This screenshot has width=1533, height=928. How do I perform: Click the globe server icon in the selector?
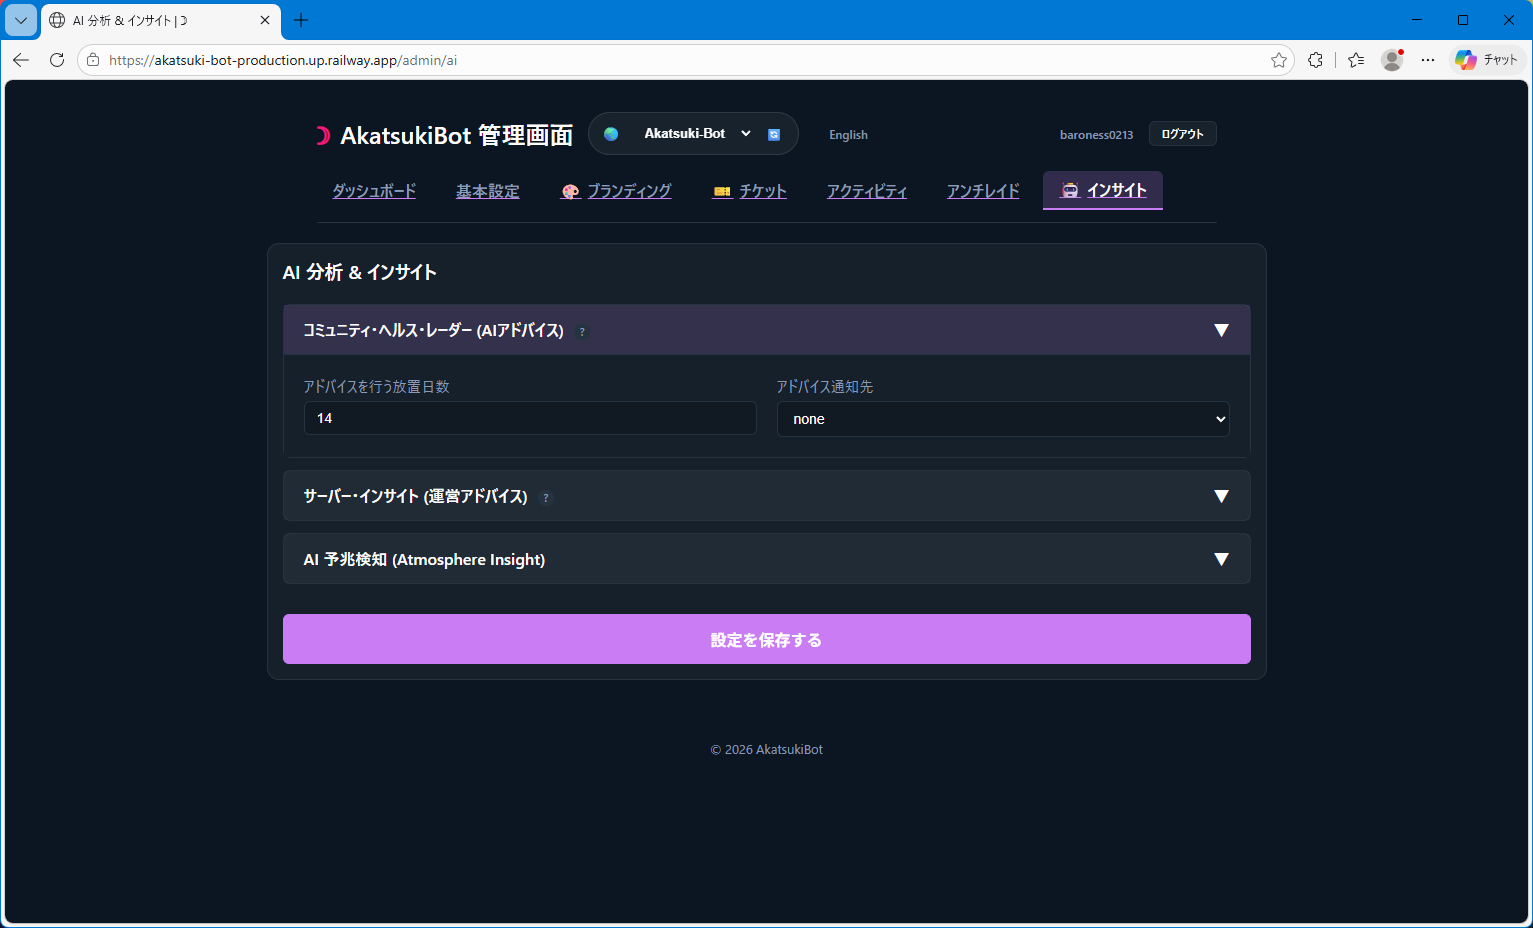[611, 134]
